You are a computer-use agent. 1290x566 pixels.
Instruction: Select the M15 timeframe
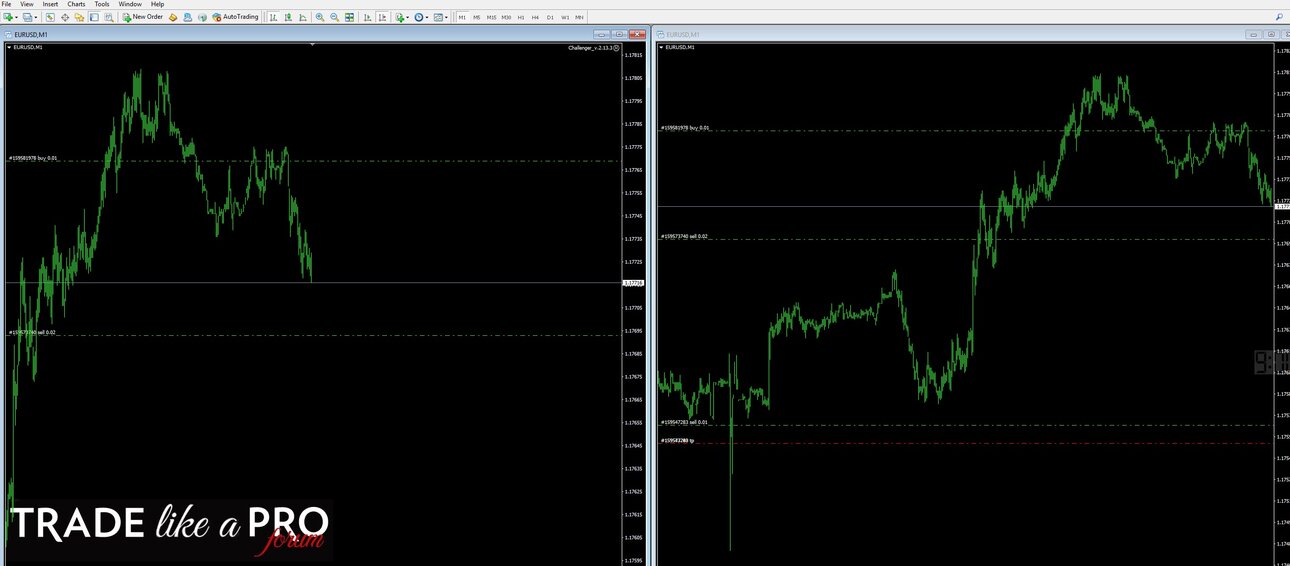click(x=492, y=17)
